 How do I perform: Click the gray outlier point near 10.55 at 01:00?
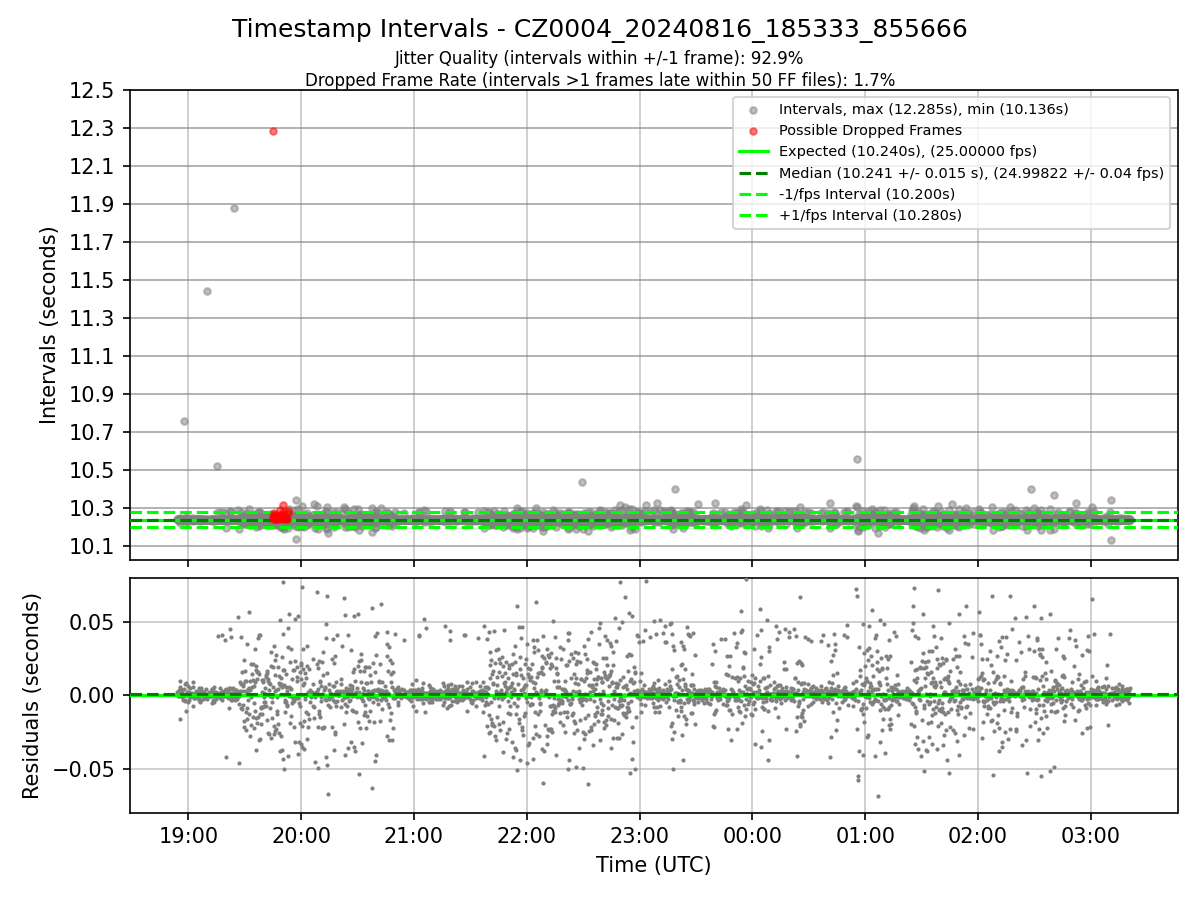pos(857,459)
